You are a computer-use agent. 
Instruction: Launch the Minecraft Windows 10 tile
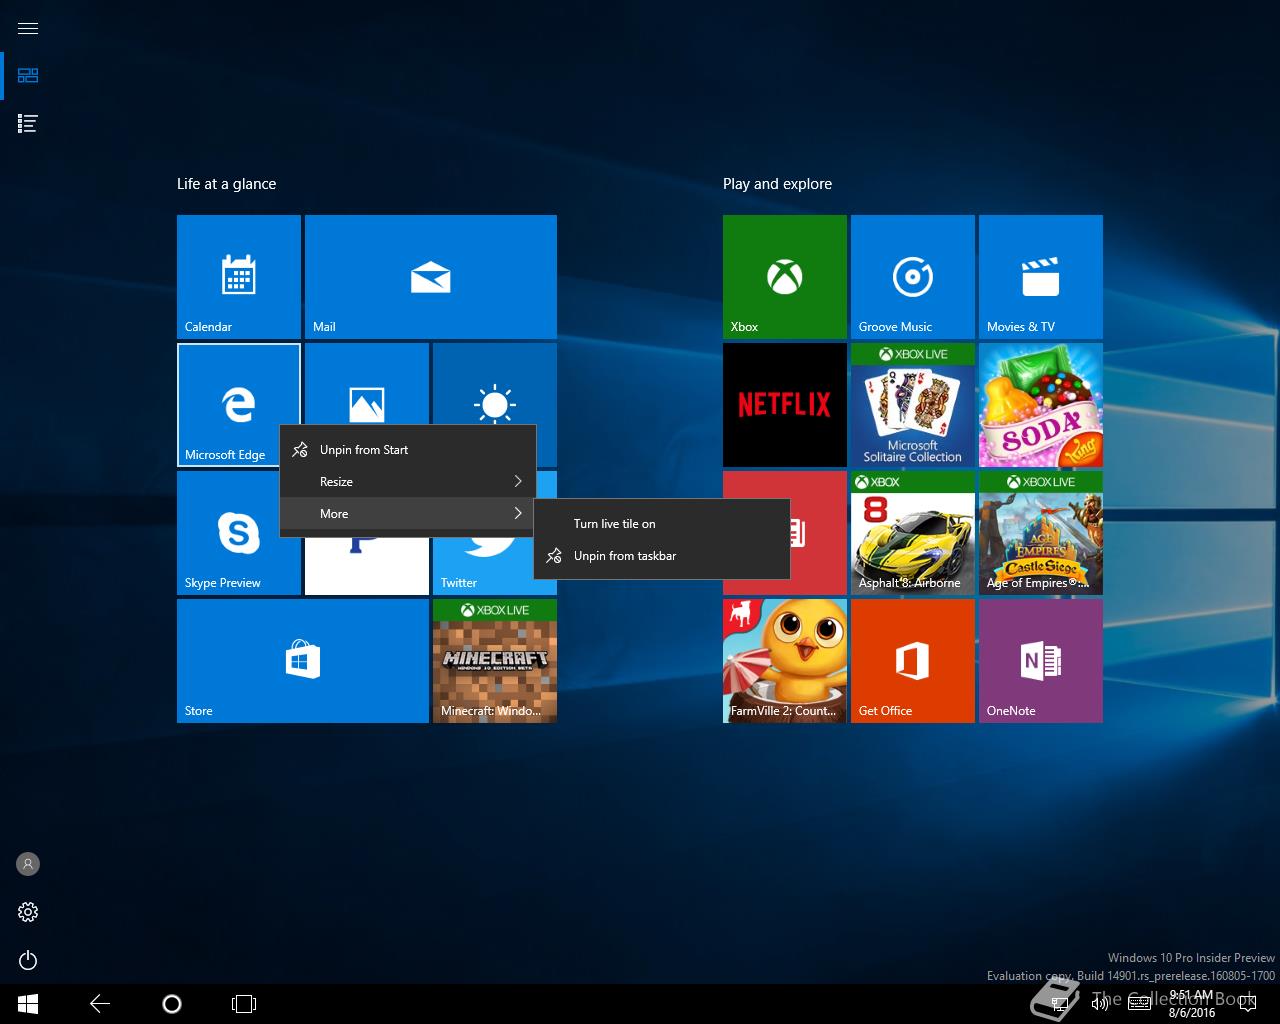(x=495, y=661)
